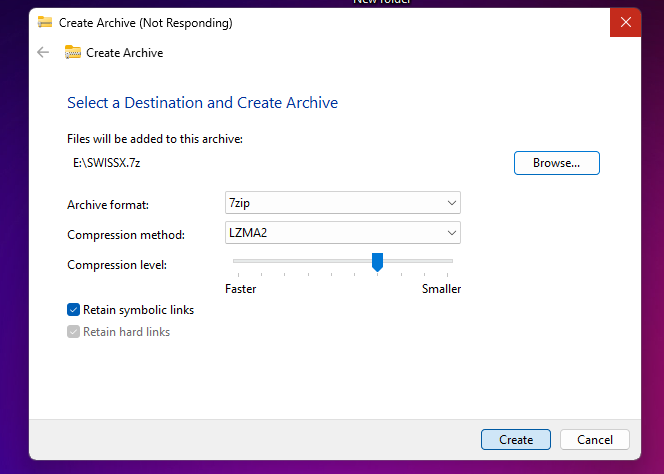664x474 pixels.
Task: Go back using the left arrow
Action: click(43, 52)
